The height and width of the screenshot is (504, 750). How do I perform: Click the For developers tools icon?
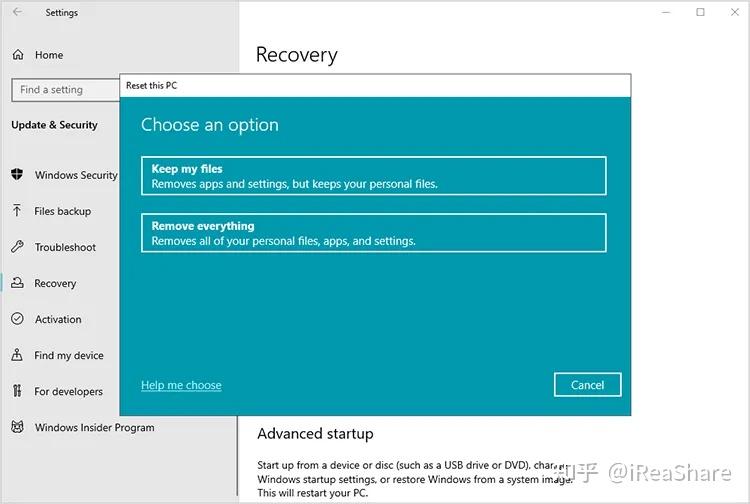pyautogui.click(x=17, y=391)
